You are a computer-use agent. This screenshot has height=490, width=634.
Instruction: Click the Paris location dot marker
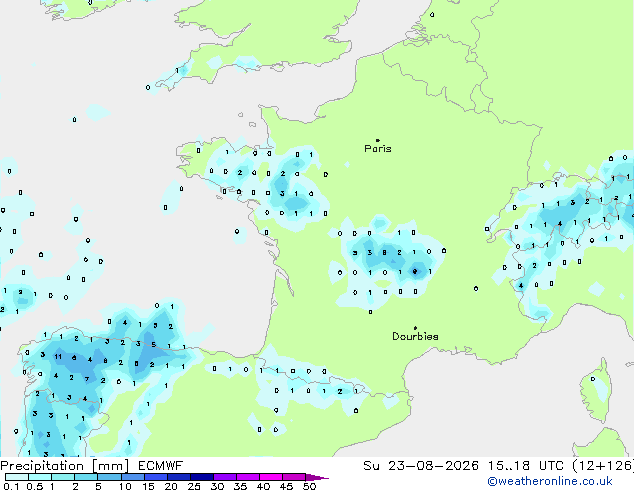[x=378, y=140]
